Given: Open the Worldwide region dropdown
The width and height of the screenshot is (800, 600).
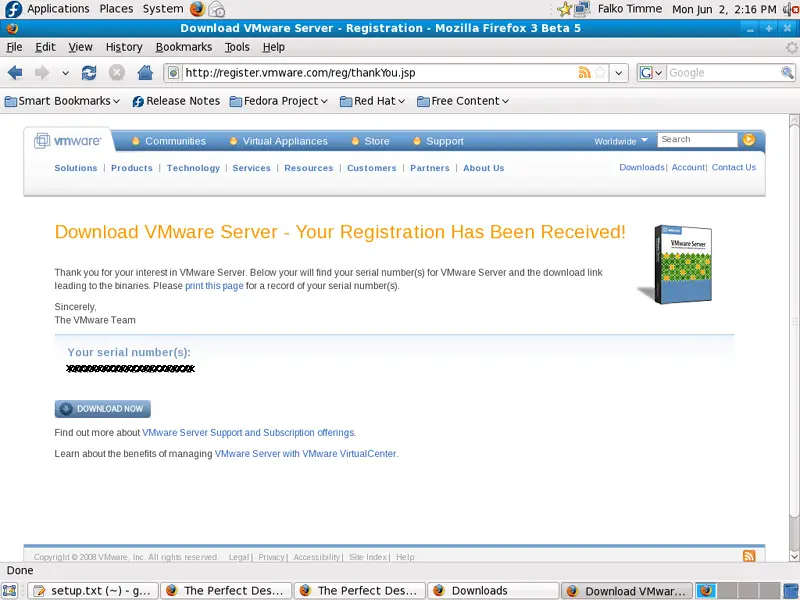Looking at the screenshot, I should click(621, 141).
